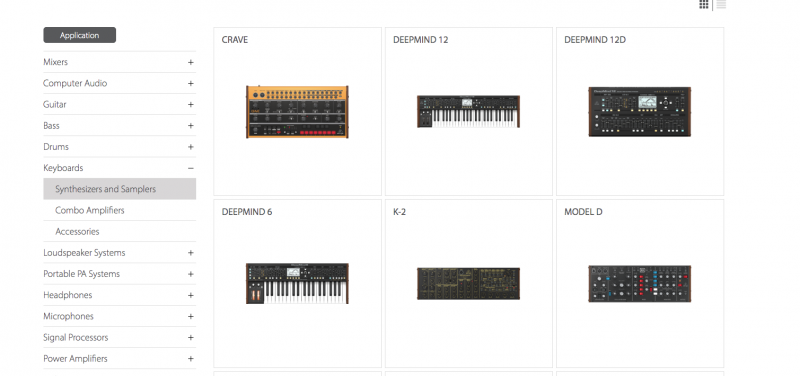This screenshot has height=376, width=800.
Task: Click the K-2 product title
Action: tap(399, 212)
